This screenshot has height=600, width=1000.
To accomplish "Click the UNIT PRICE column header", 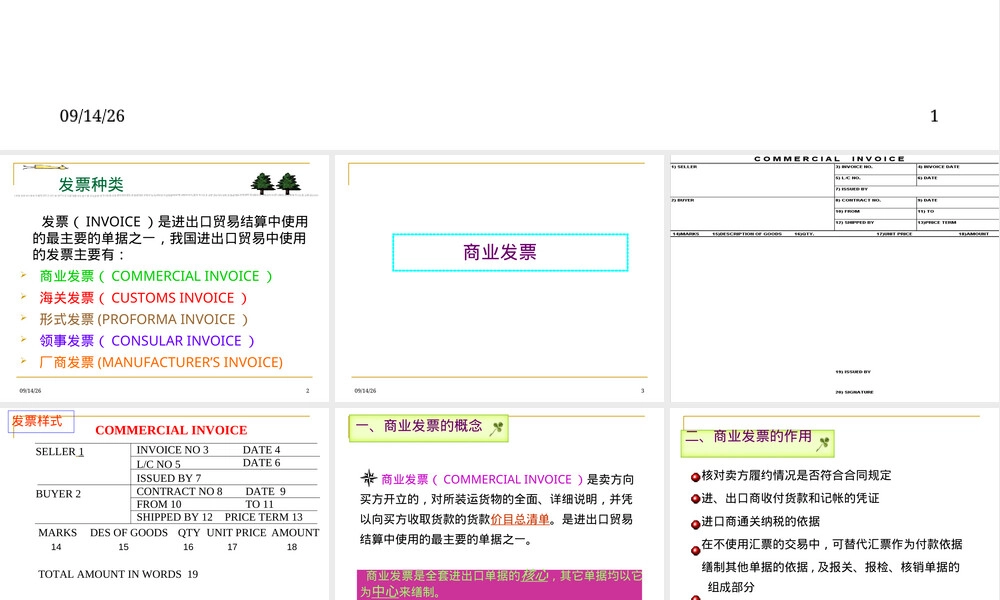I will coord(237,532).
